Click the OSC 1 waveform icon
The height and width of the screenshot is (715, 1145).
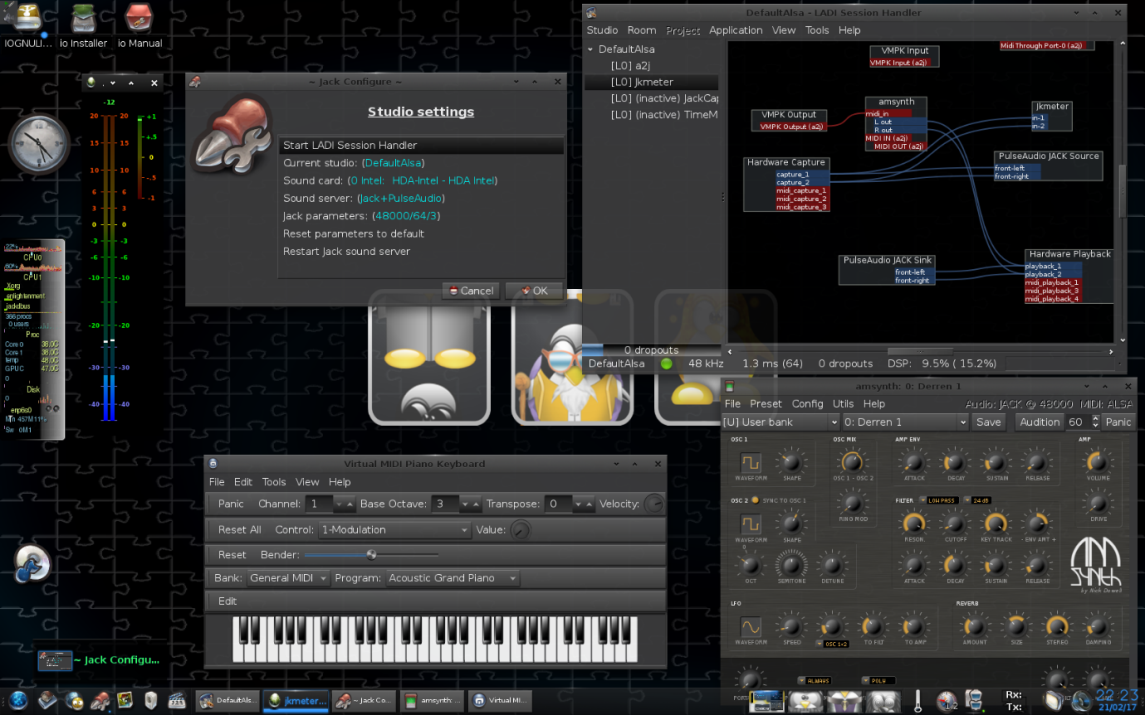[750, 463]
